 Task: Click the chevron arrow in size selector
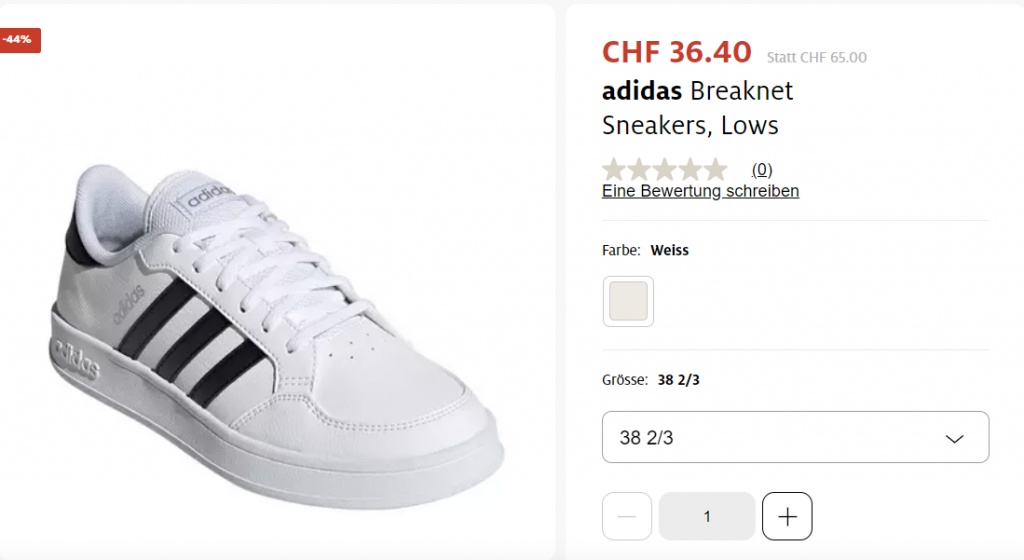tap(954, 438)
